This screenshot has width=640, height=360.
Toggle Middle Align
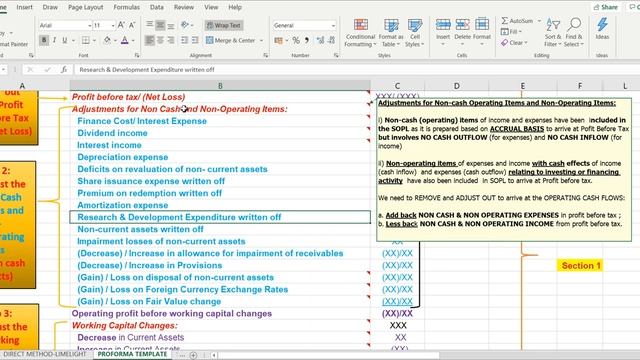(160, 25)
